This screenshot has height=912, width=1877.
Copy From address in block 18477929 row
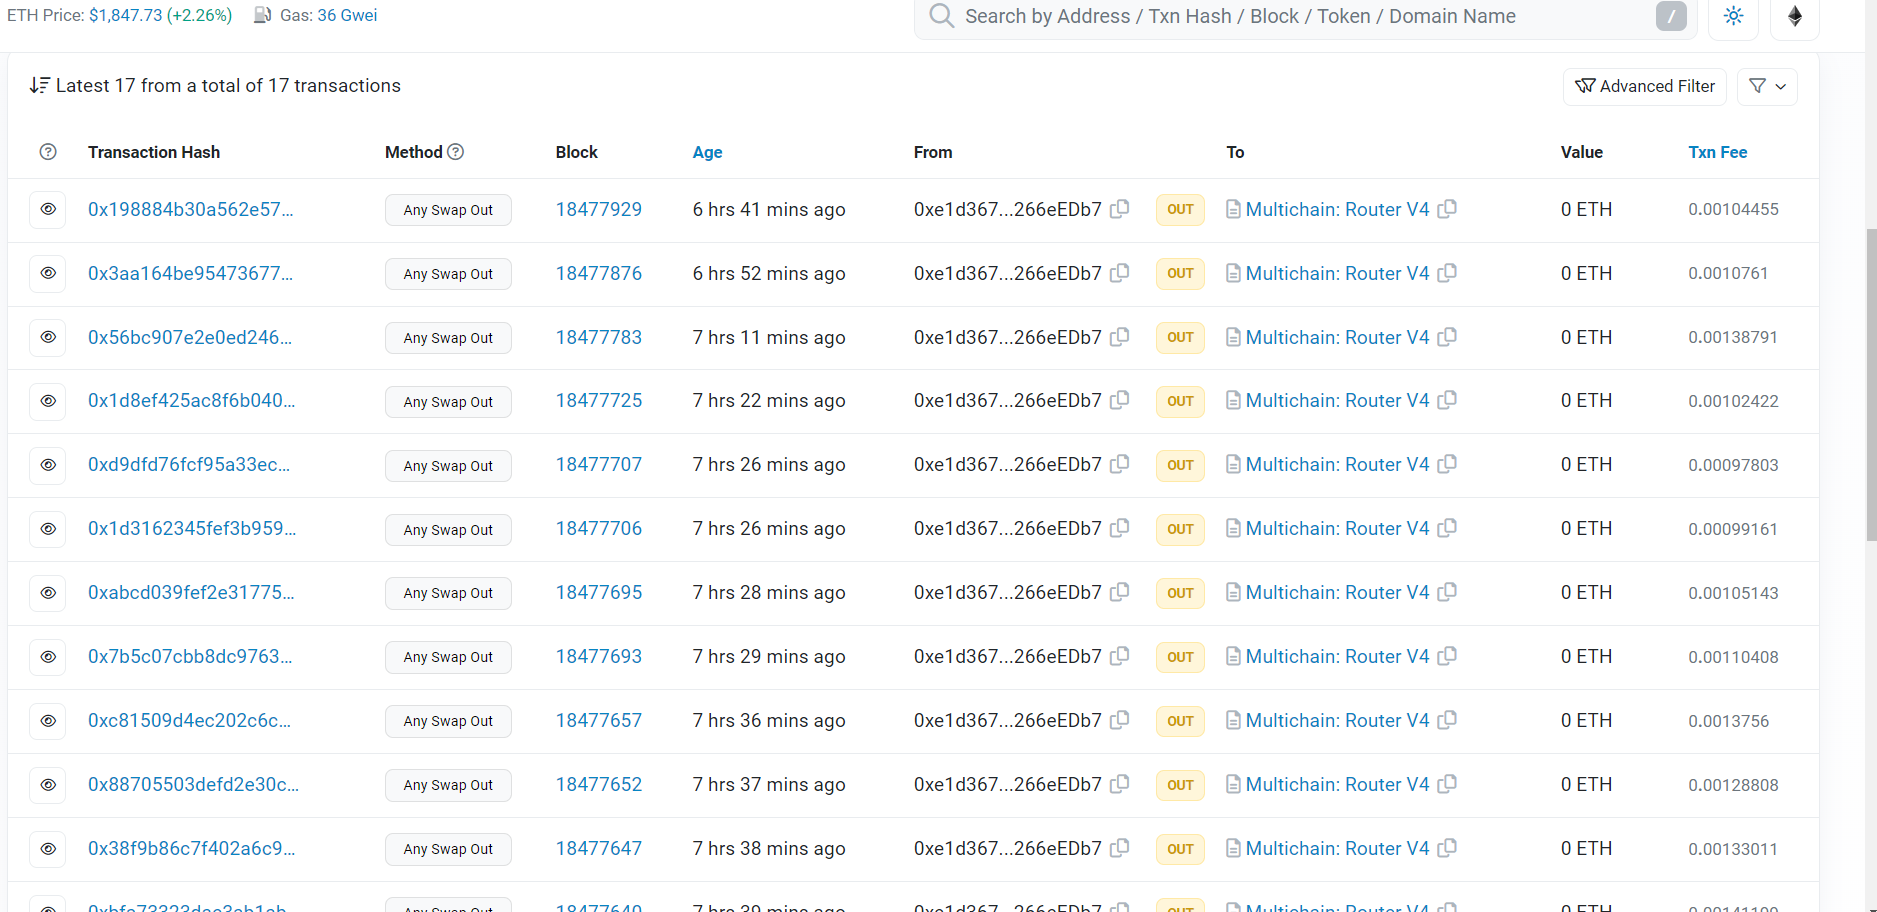[x=1120, y=209]
